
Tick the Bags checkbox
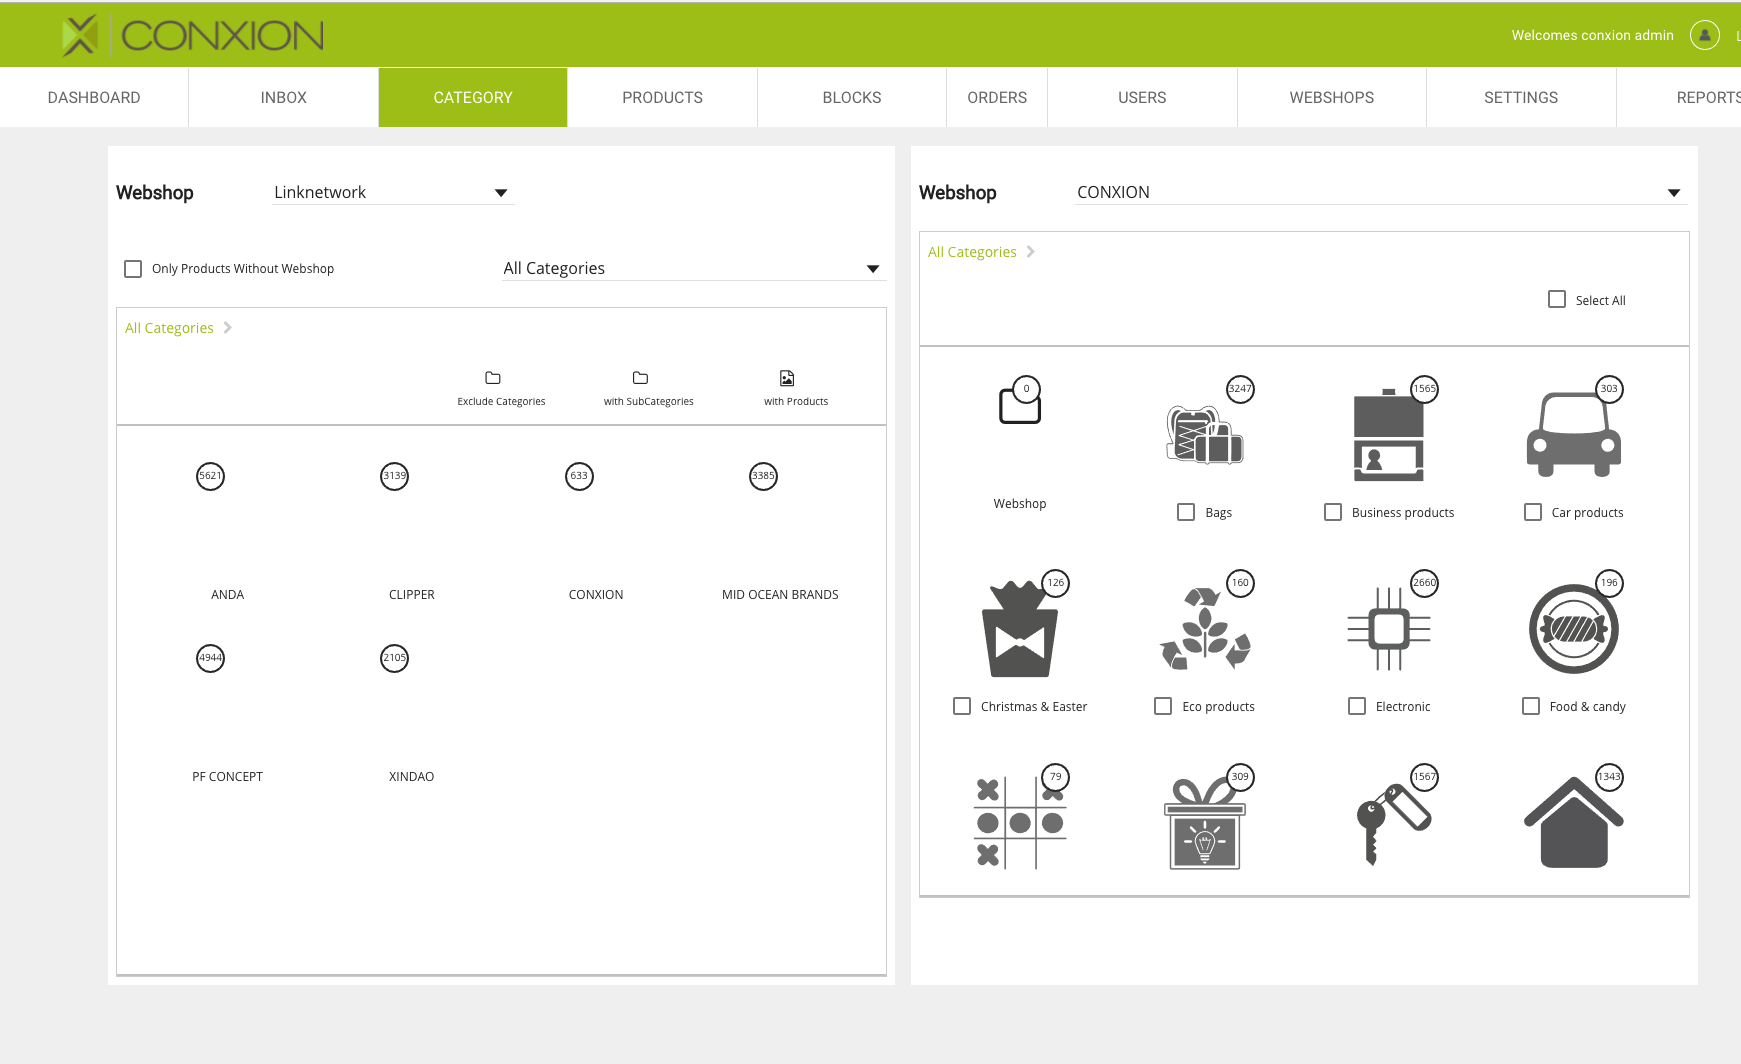point(1186,512)
